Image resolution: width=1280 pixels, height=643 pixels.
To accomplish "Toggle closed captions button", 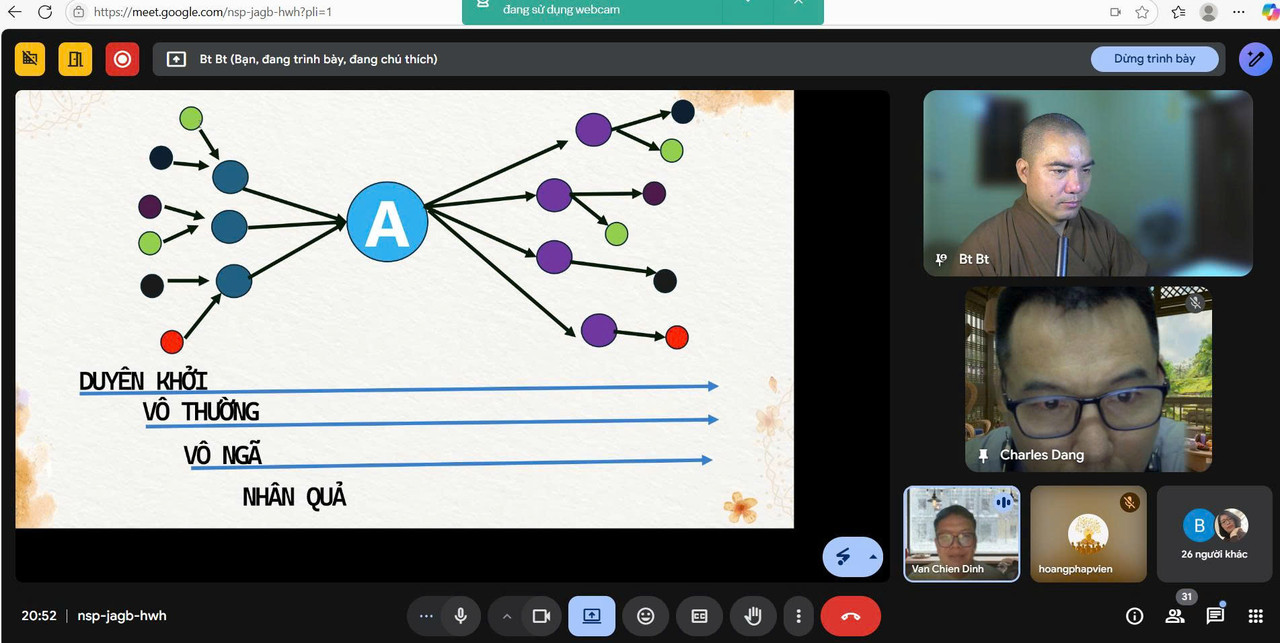I will click(x=700, y=616).
